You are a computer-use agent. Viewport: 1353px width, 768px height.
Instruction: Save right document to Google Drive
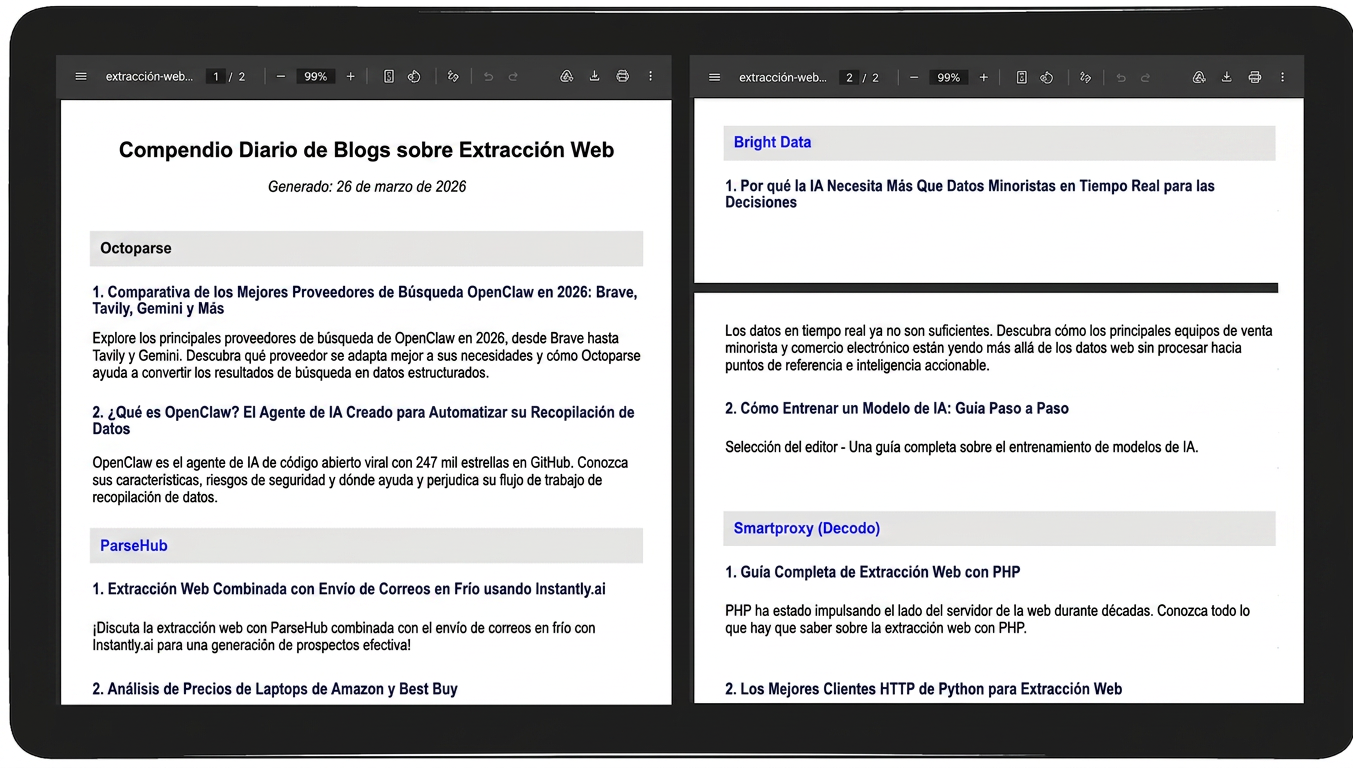click(x=1198, y=77)
